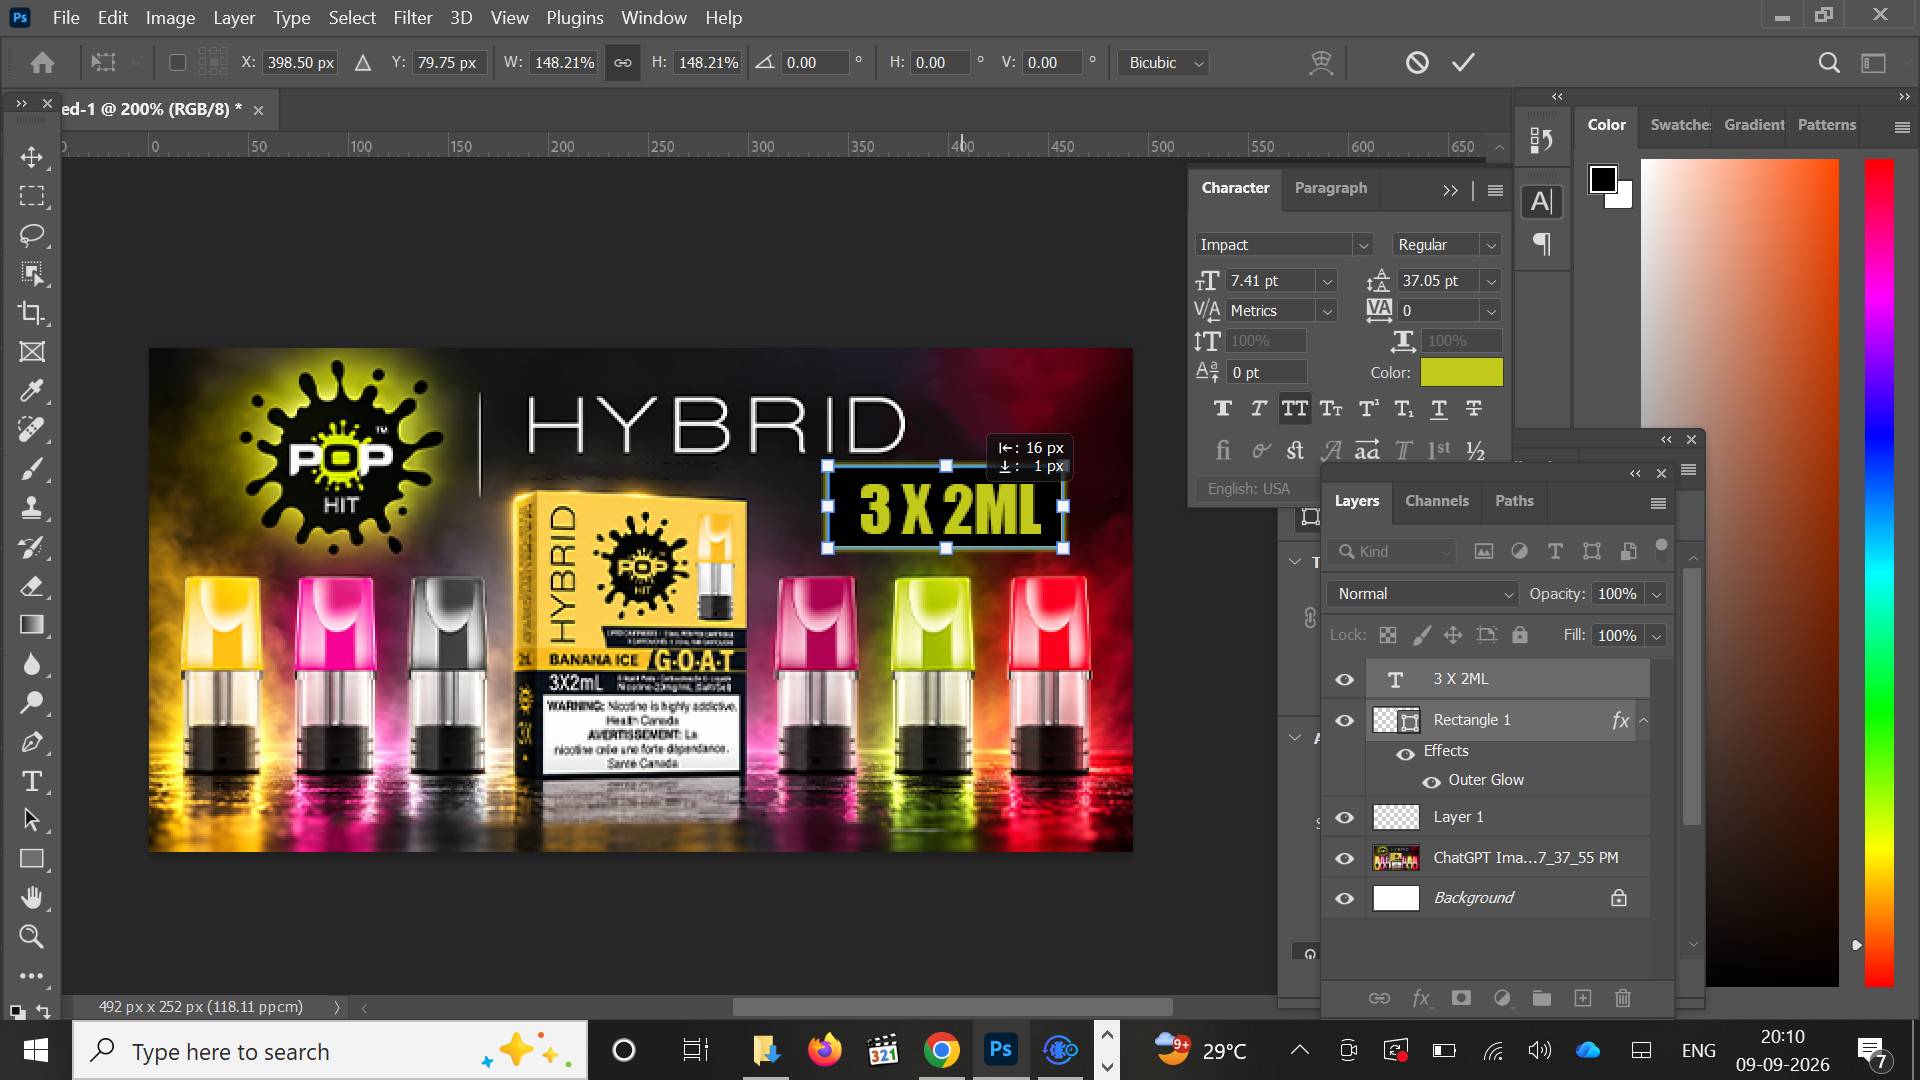Select the Horizontal Type tool
Screen dimensions: 1920x1080
[x=32, y=781]
